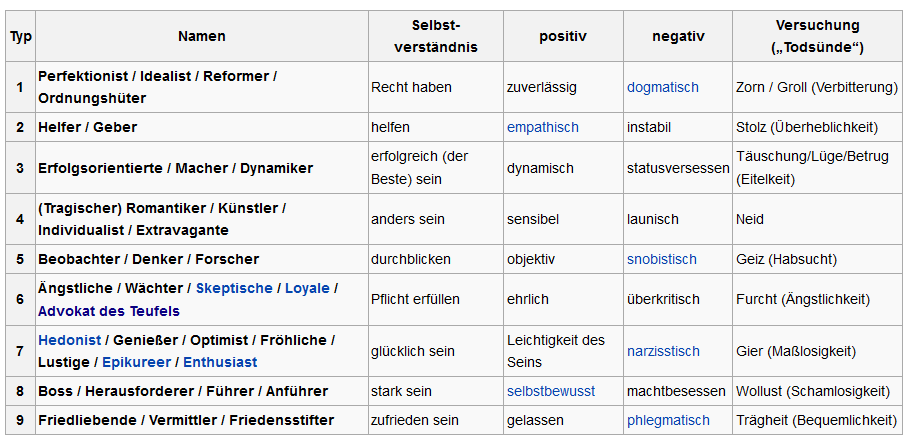This screenshot has width=913, height=444.
Task: Select the Trägheit (Bequemlichkeit) cell
Action: coord(818,420)
